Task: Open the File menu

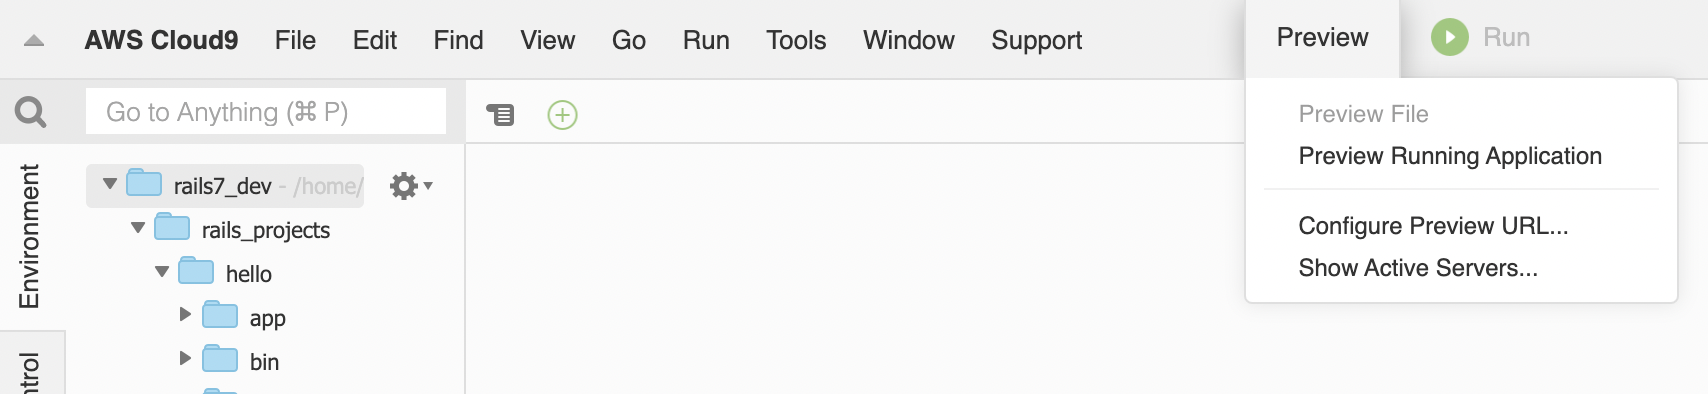Action: (x=295, y=40)
